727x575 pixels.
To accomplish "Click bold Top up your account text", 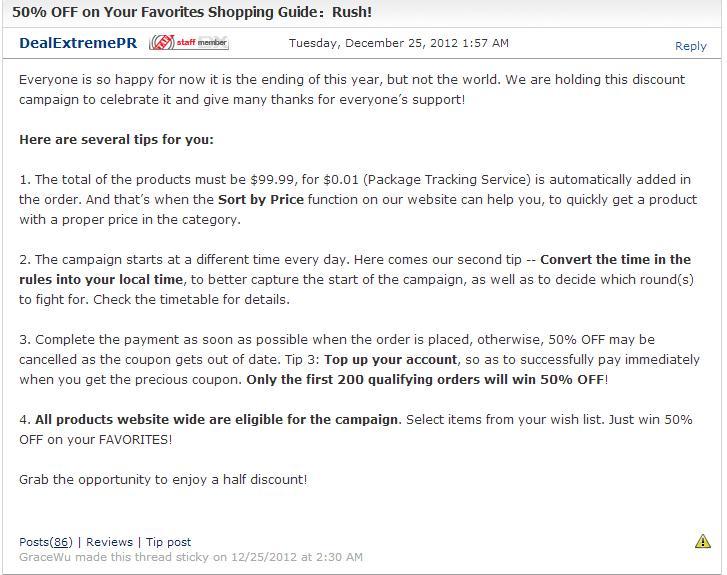I will 390,359.
